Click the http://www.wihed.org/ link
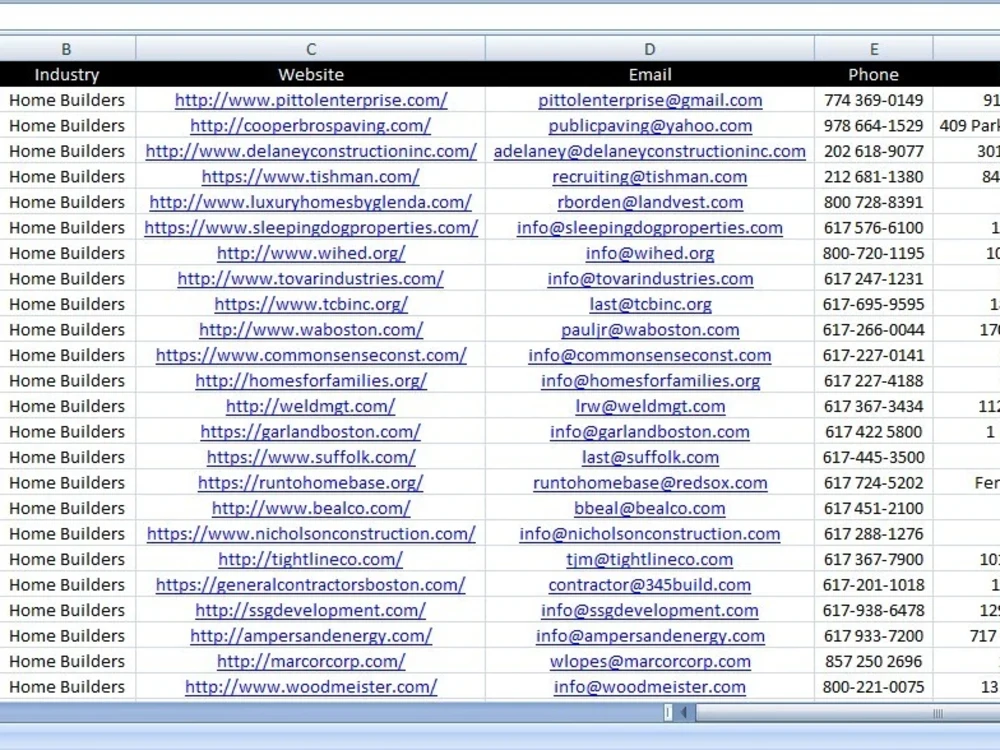 [311, 253]
